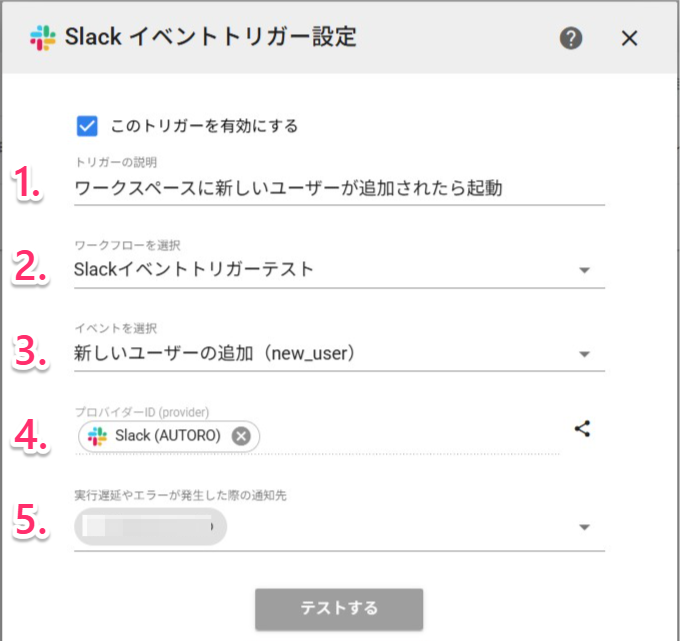Click the Slack icon inside the AUTORO chip
This screenshot has width=680, height=641.
(97, 436)
